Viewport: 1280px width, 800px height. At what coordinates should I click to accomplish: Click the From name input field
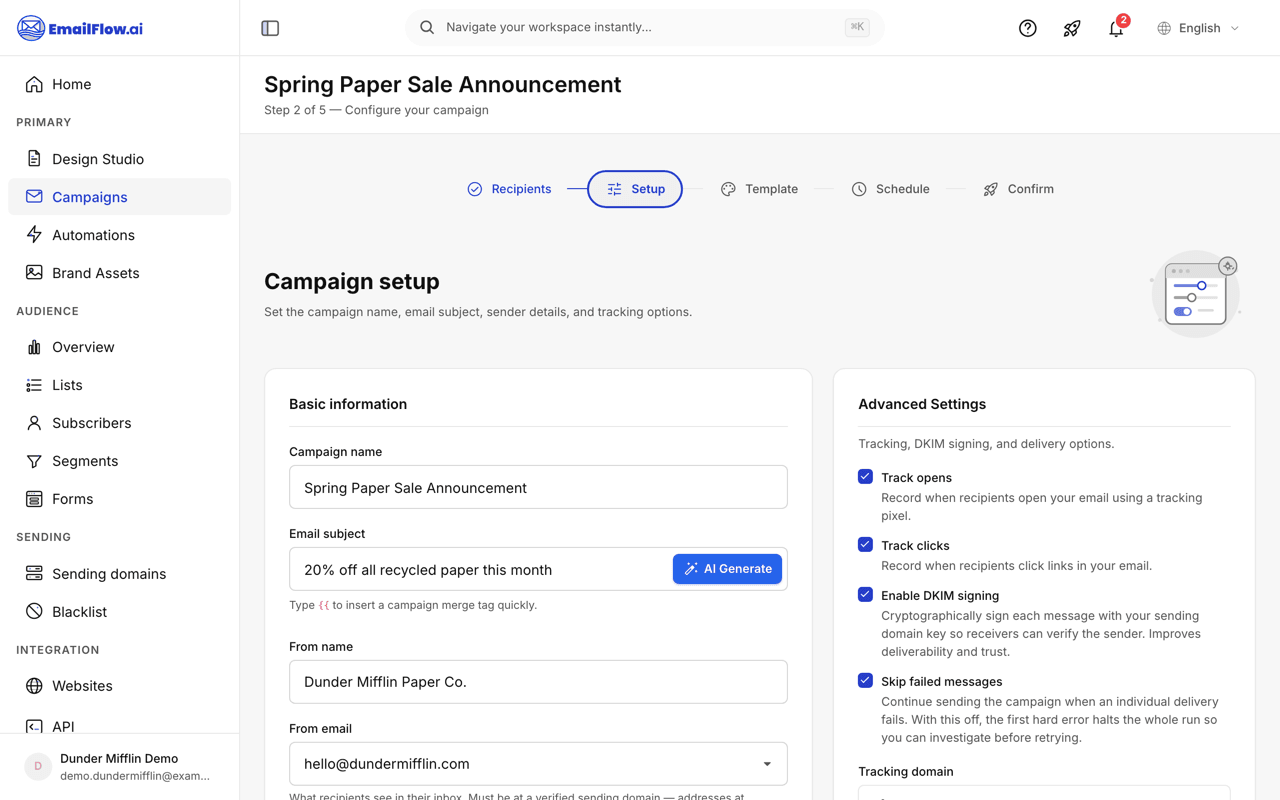pos(538,681)
